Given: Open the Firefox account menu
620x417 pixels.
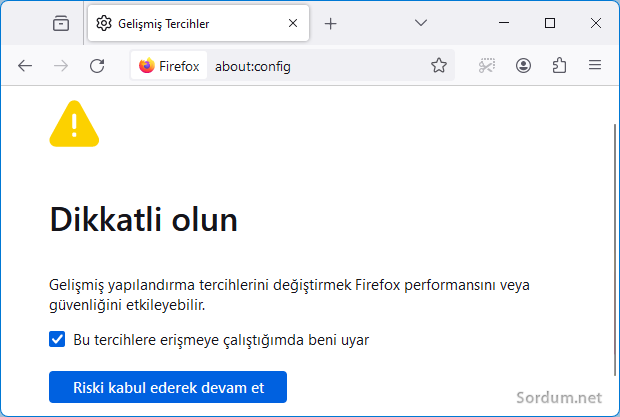Looking at the screenshot, I should 523,65.
